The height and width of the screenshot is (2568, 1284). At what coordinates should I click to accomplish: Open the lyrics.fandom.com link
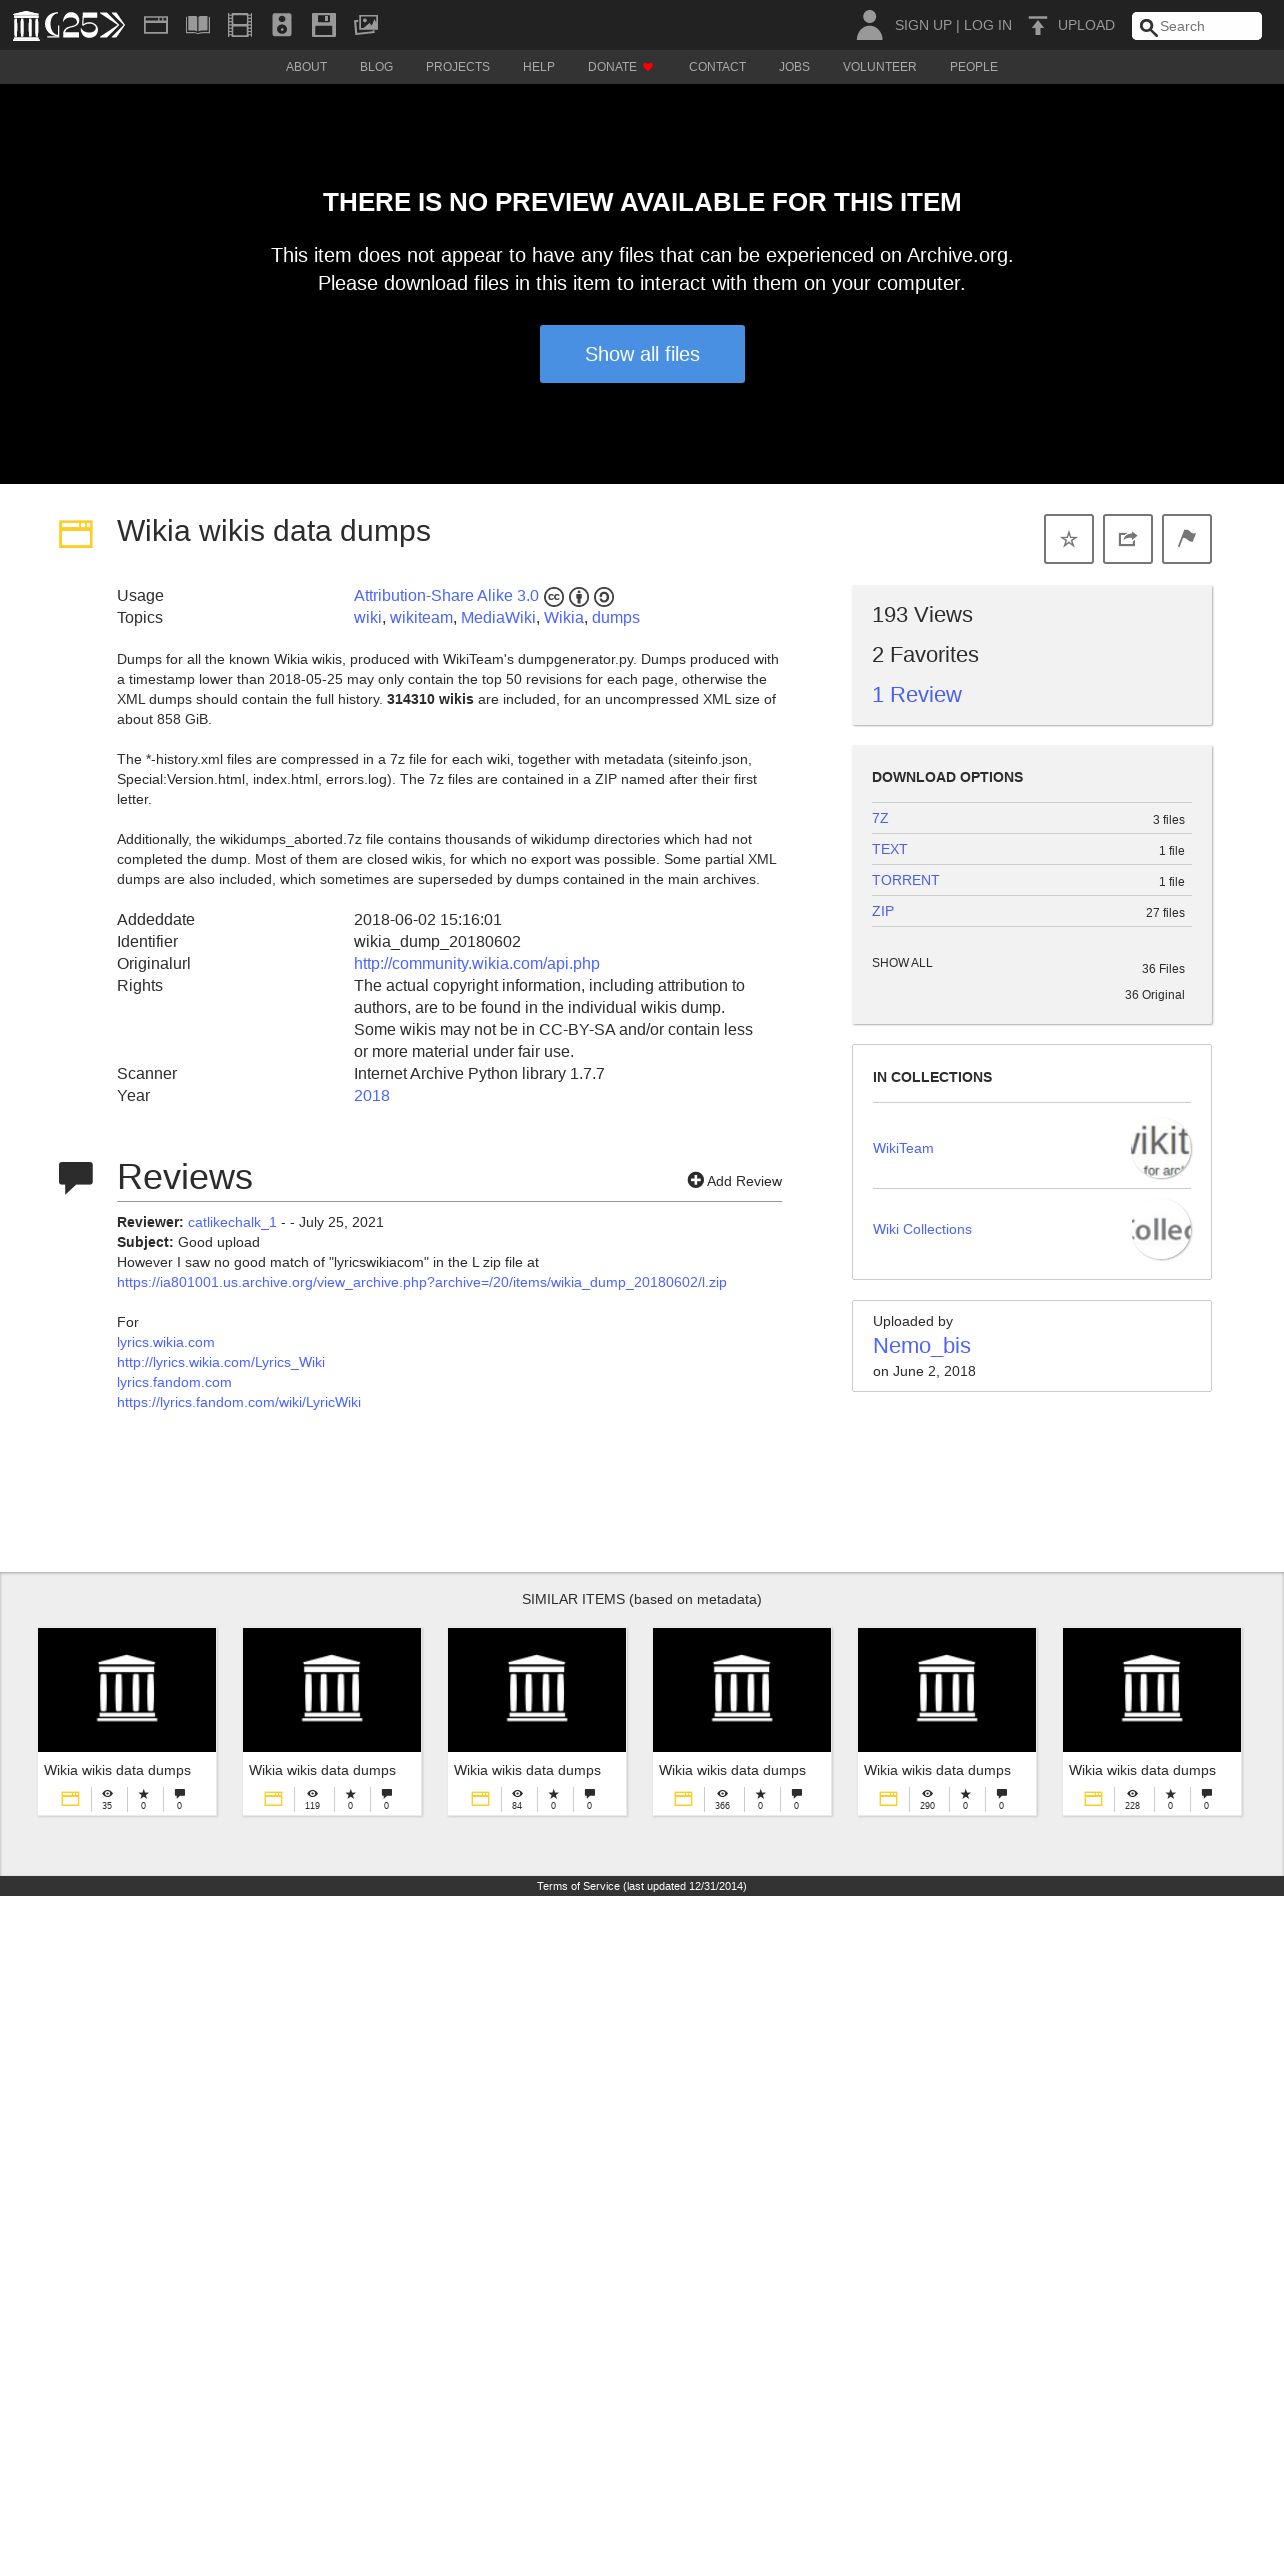coord(174,1382)
